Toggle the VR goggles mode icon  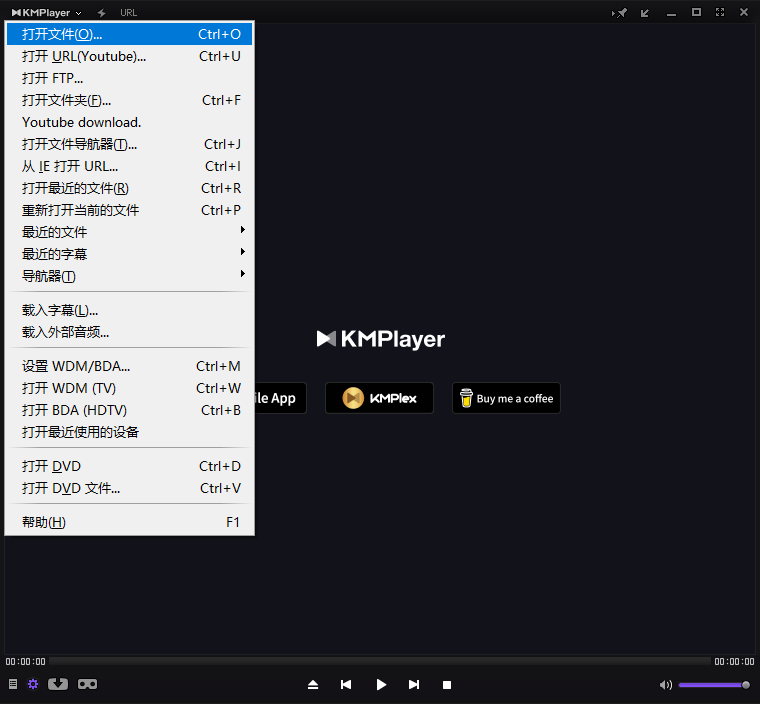coord(88,684)
